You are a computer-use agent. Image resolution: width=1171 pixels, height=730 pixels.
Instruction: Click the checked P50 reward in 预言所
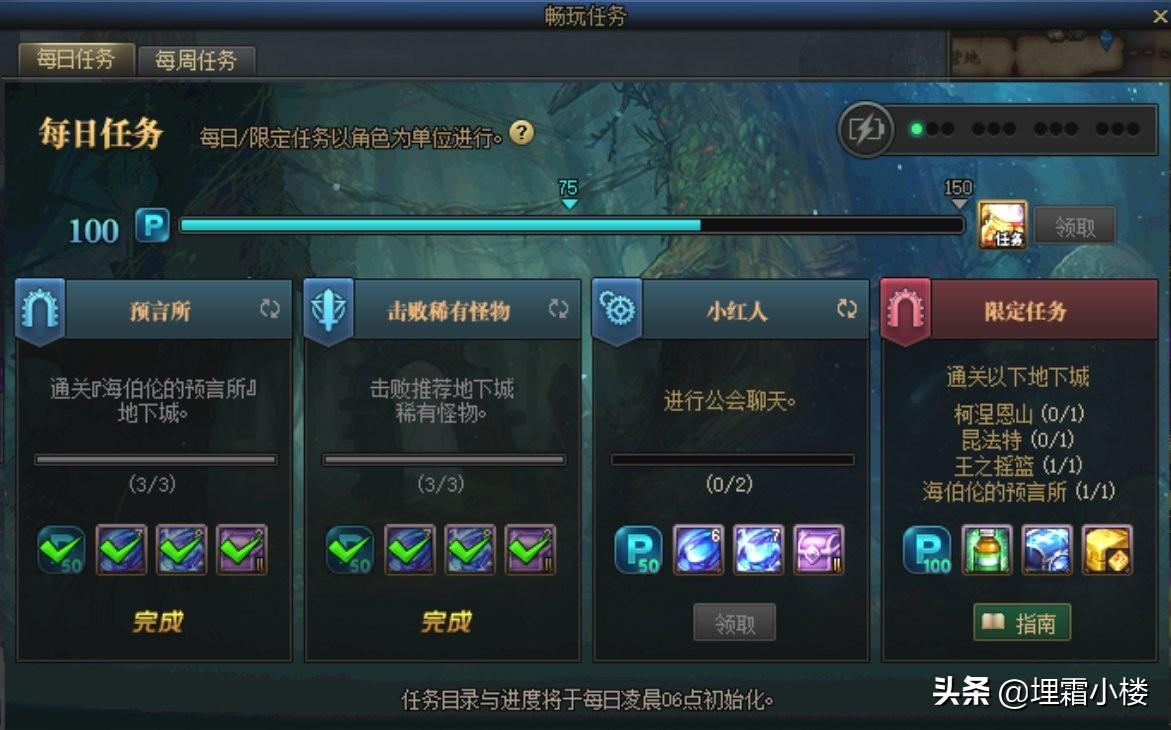[x=61, y=550]
